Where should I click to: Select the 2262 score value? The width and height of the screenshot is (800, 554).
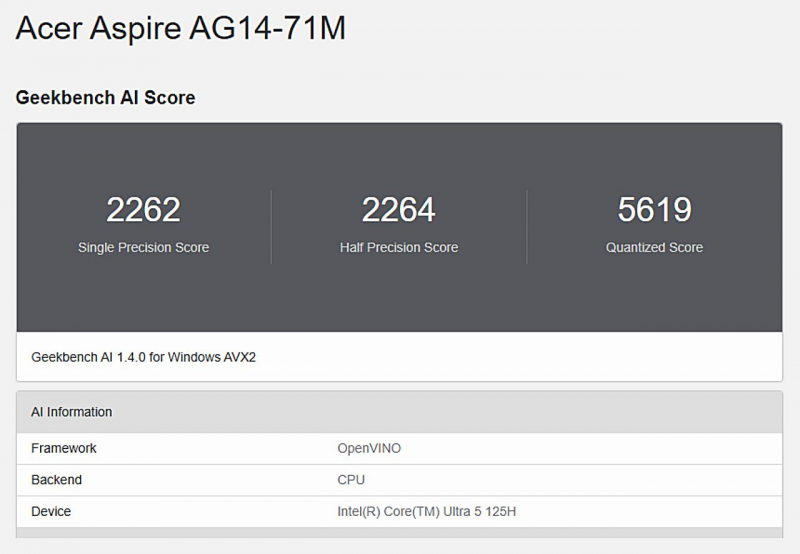tap(143, 210)
